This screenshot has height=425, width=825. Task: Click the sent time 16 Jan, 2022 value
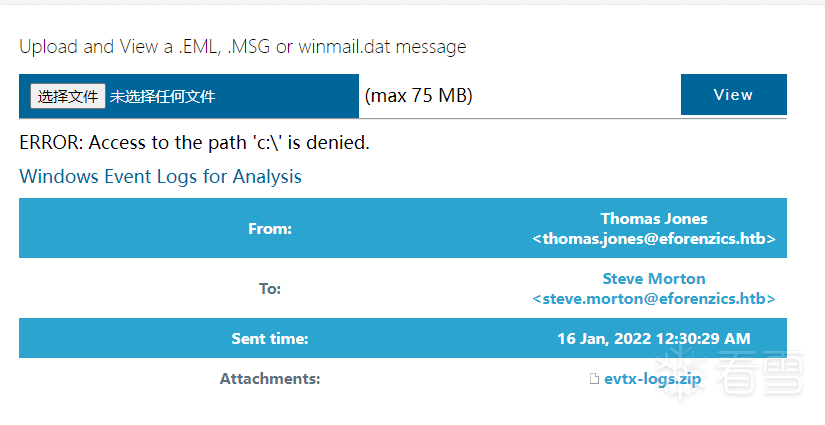(653, 339)
